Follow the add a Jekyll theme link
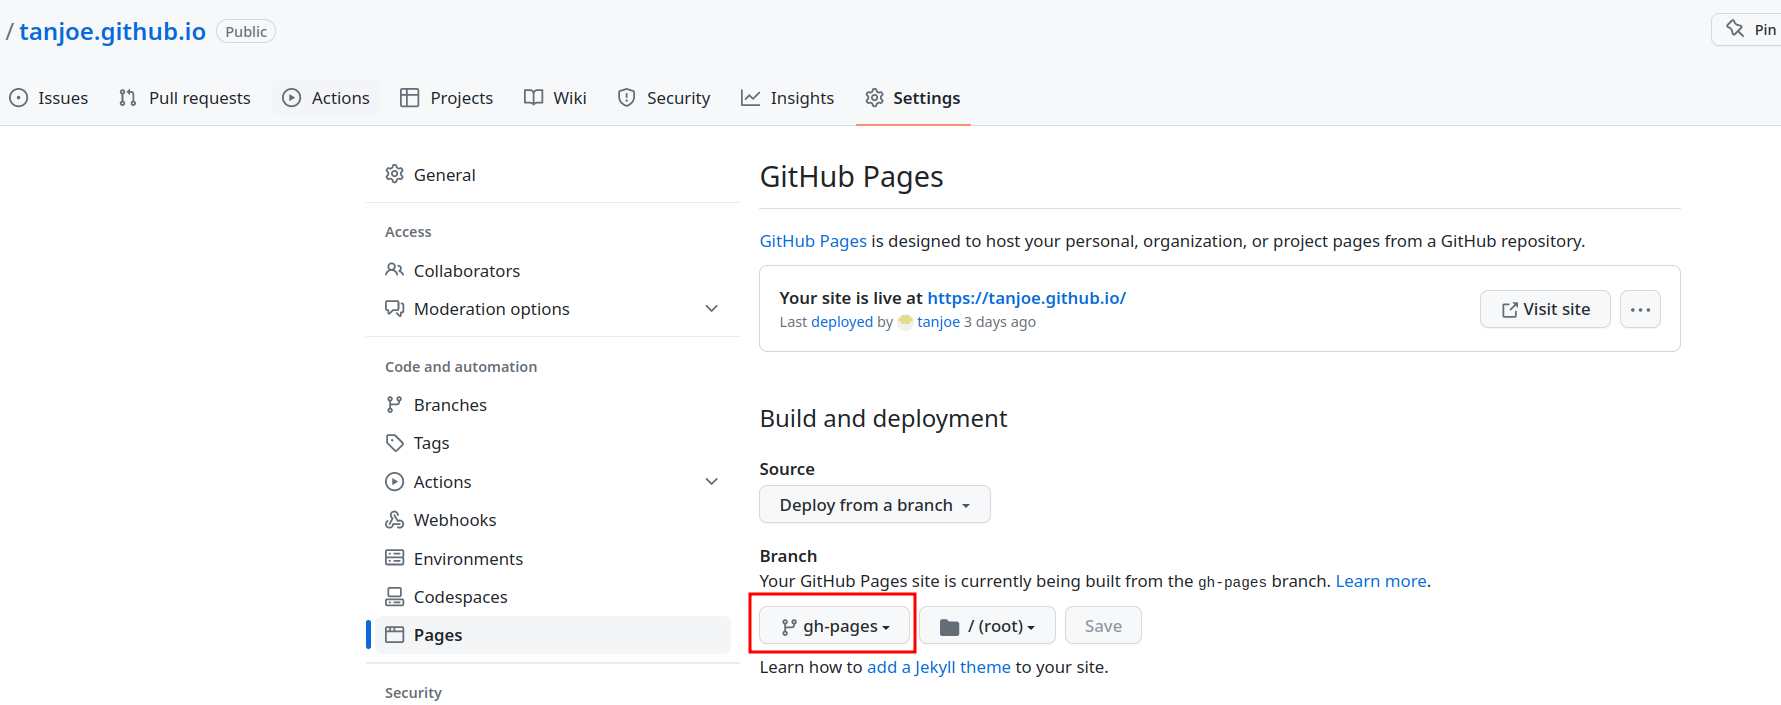1781x705 pixels. [x=938, y=667]
